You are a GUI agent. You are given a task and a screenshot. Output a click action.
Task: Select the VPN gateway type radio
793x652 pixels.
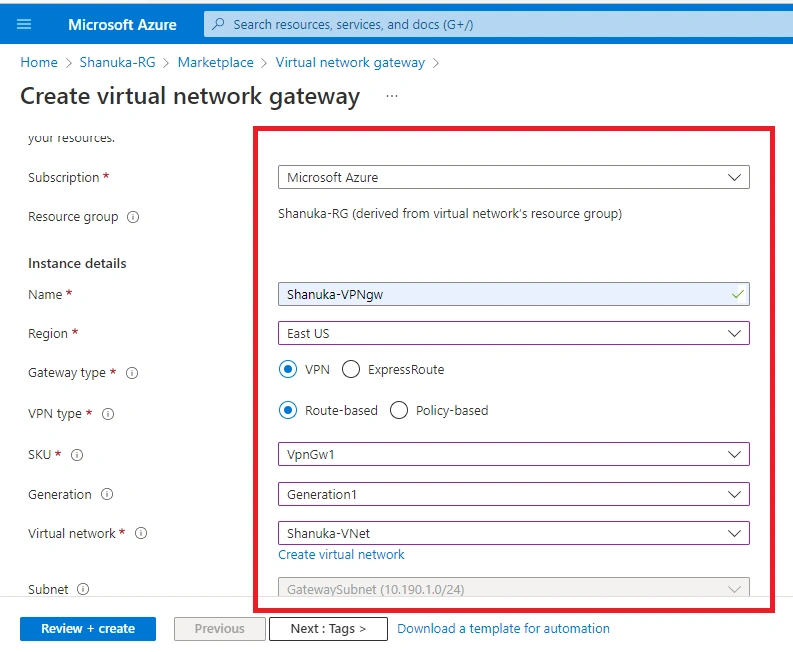click(x=288, y=369)
